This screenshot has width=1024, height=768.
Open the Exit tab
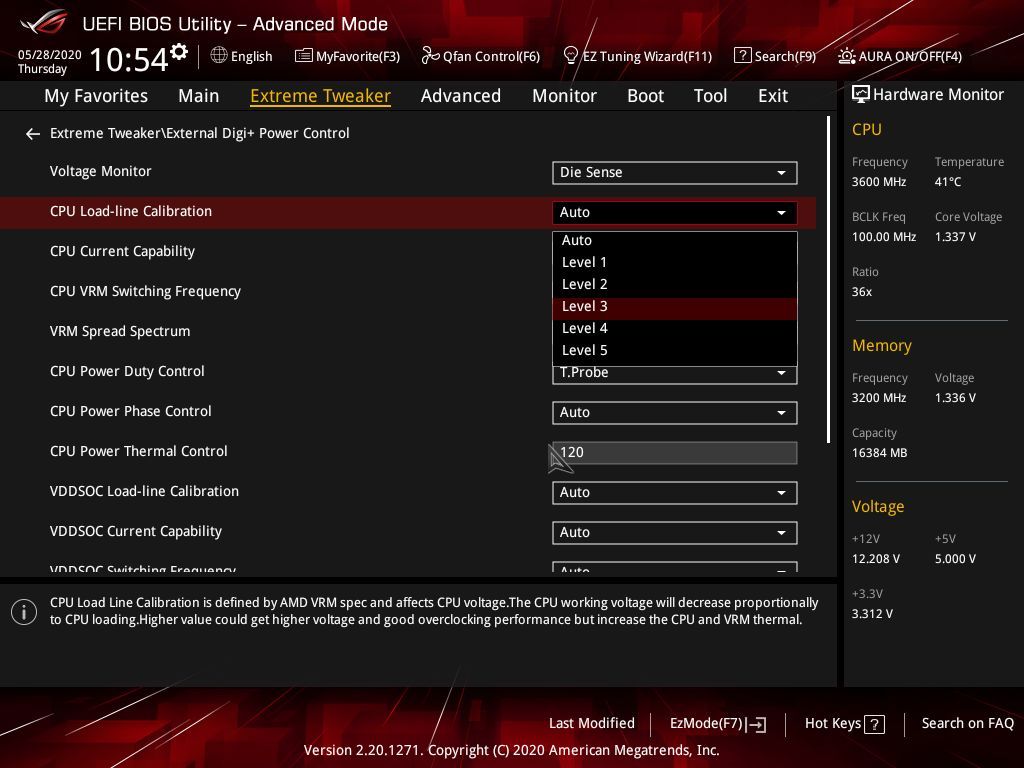point(773,96)
